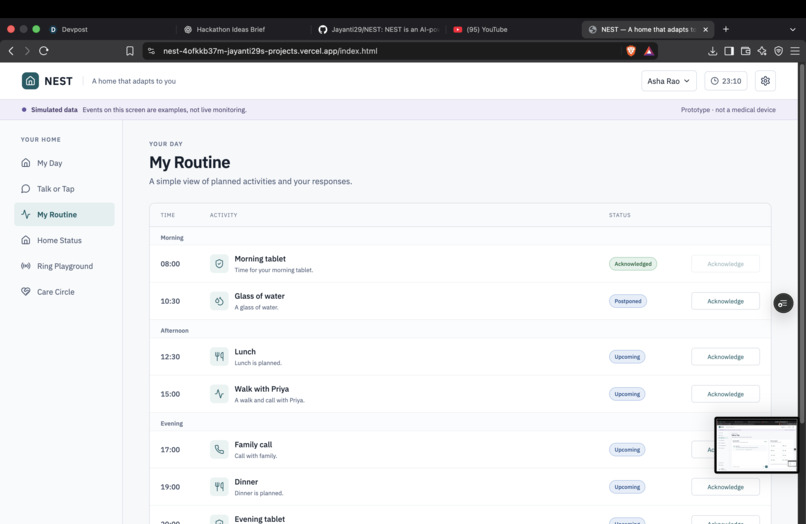Click the Acknowledged status badge
Viewport: 806px width, 524px height.
pos(633,264)
